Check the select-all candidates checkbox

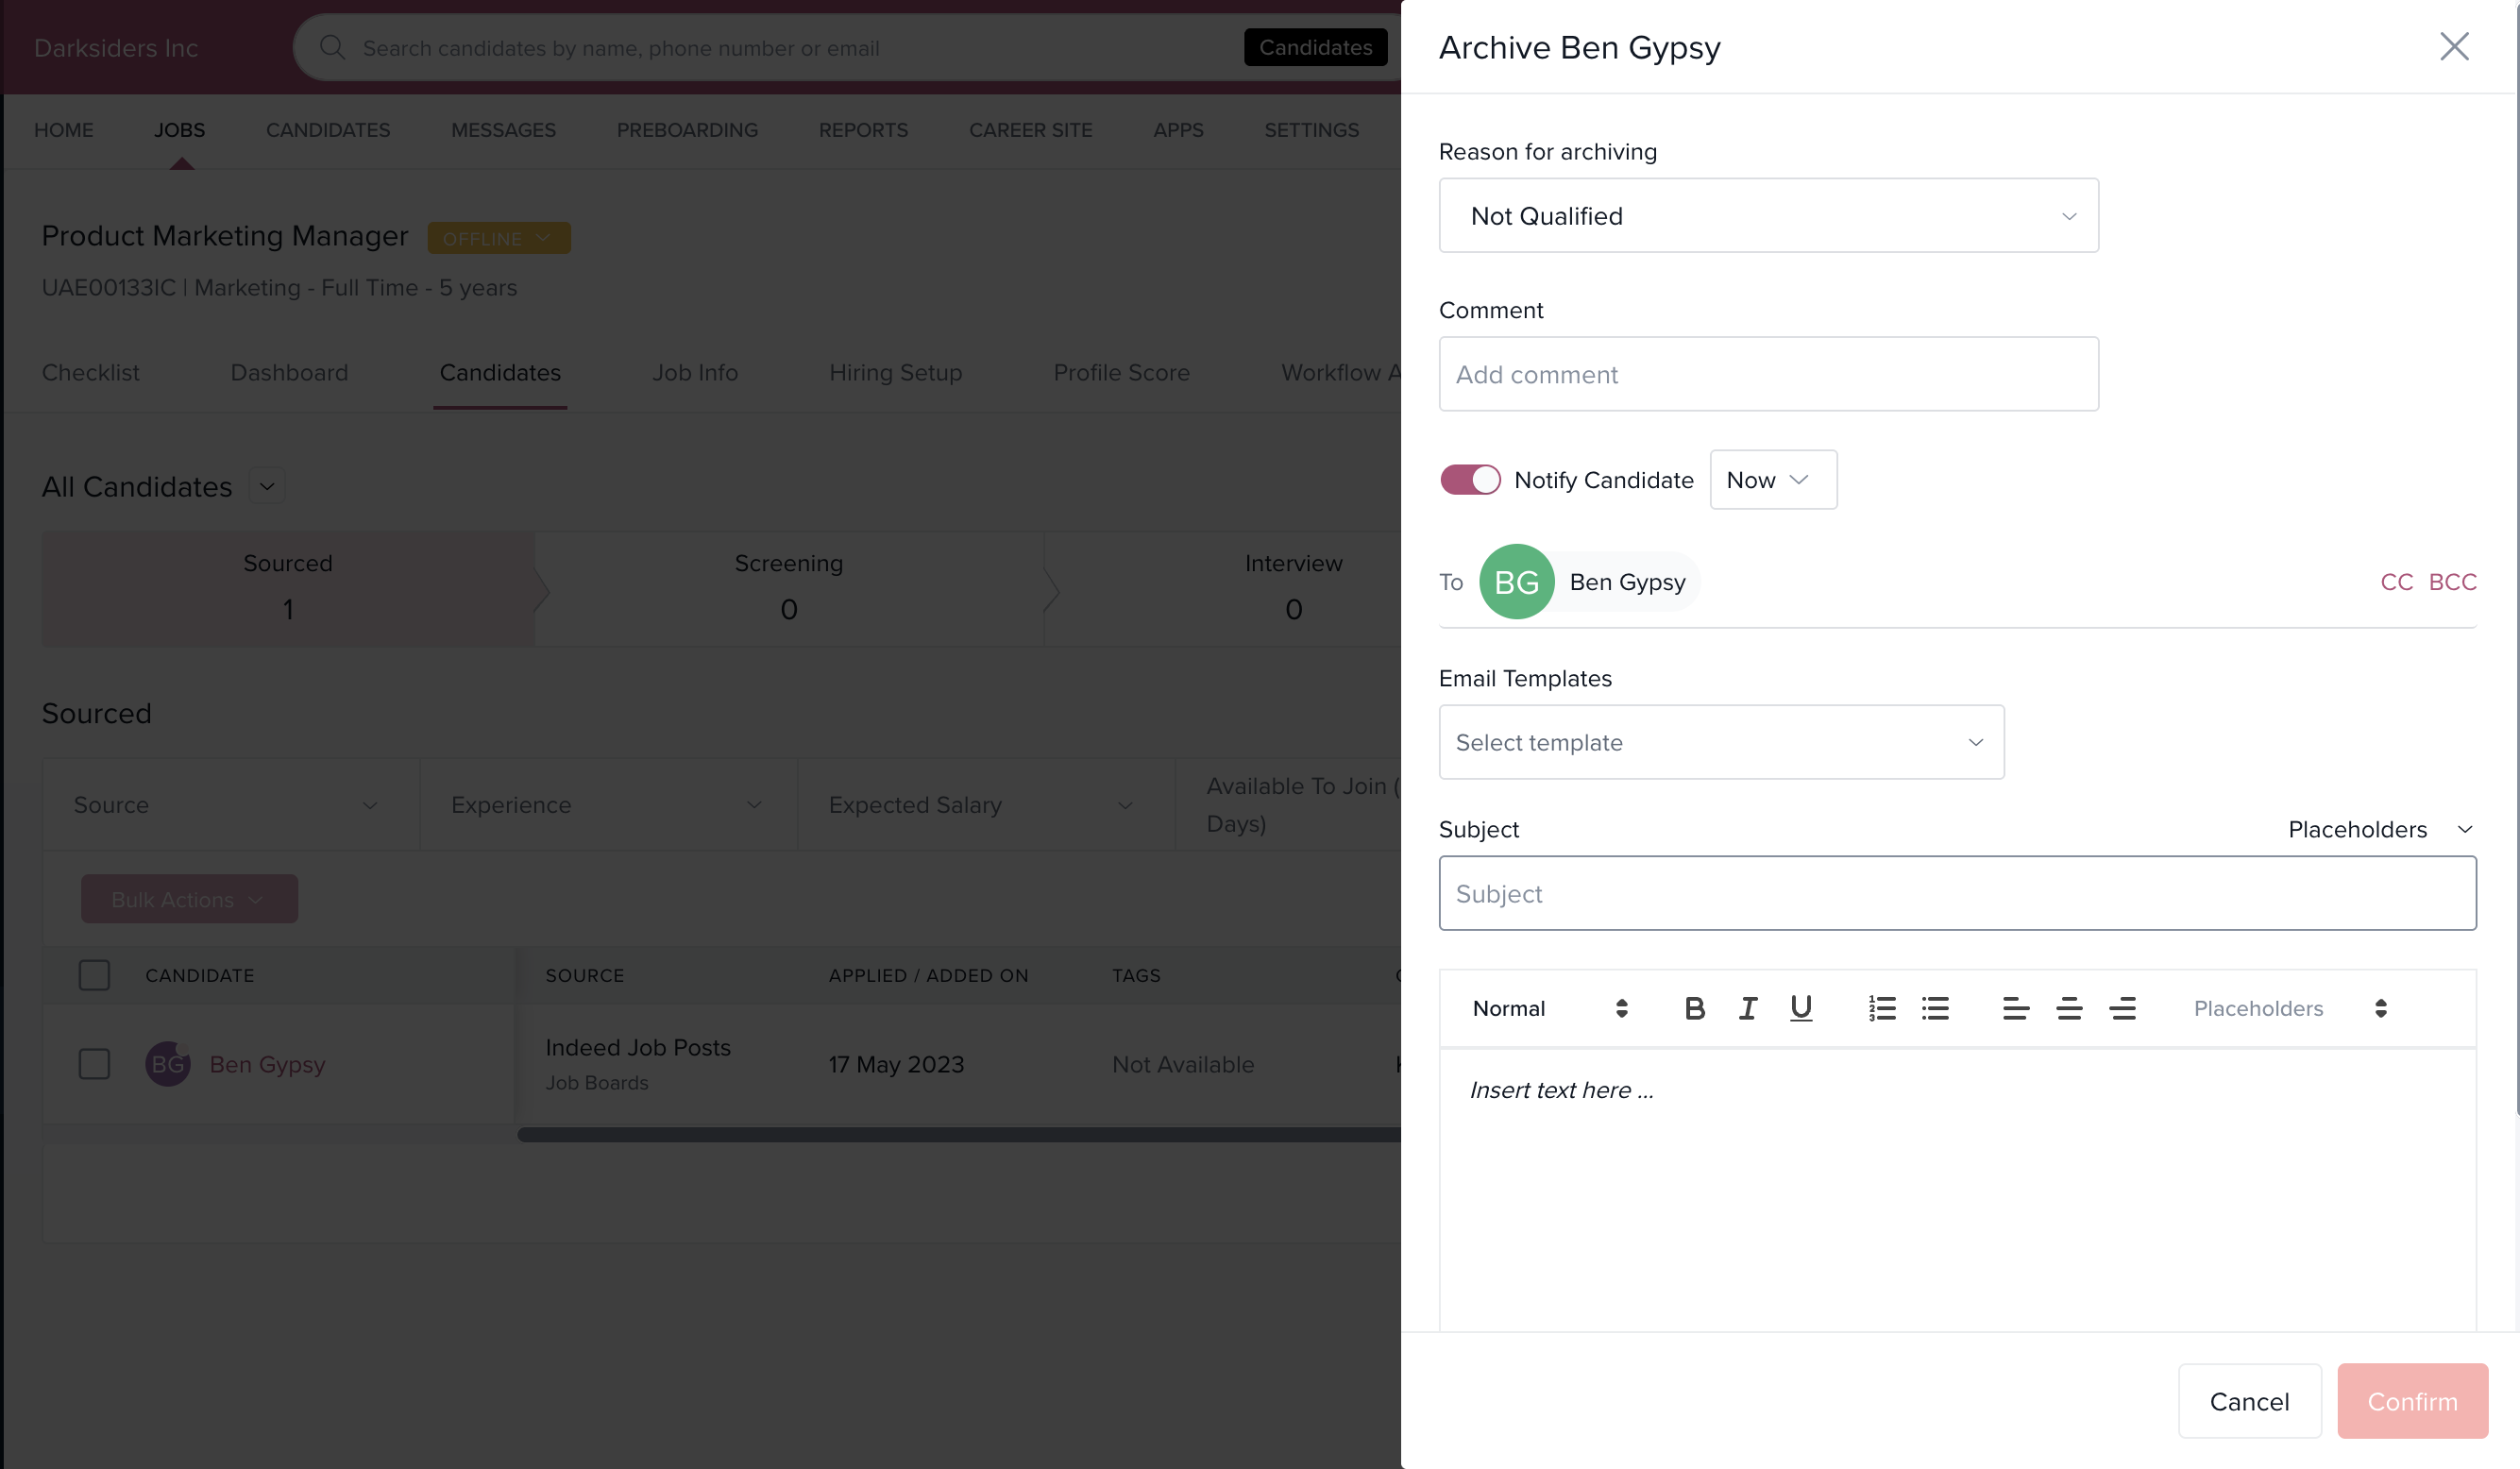pos(94,975)
